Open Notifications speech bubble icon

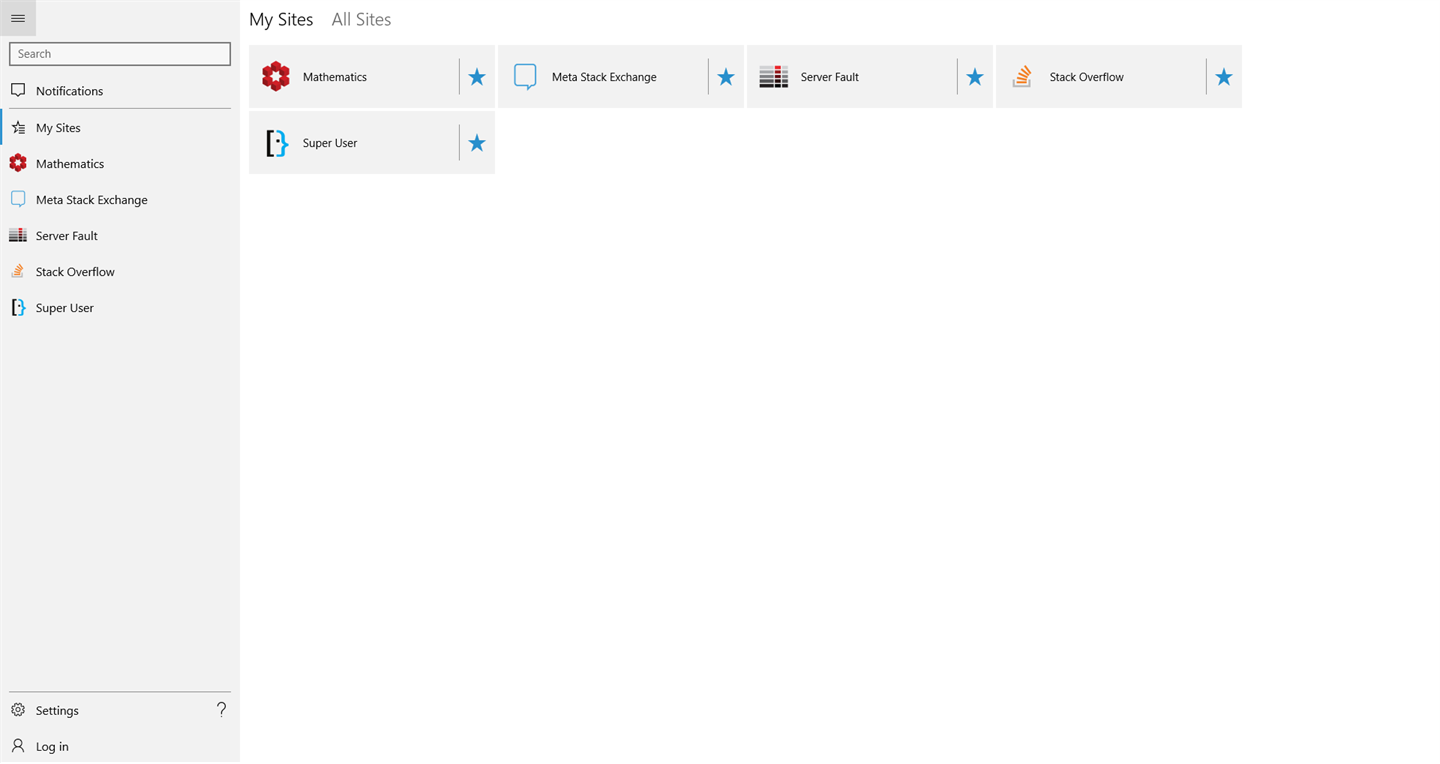click(x=18, y=90)
